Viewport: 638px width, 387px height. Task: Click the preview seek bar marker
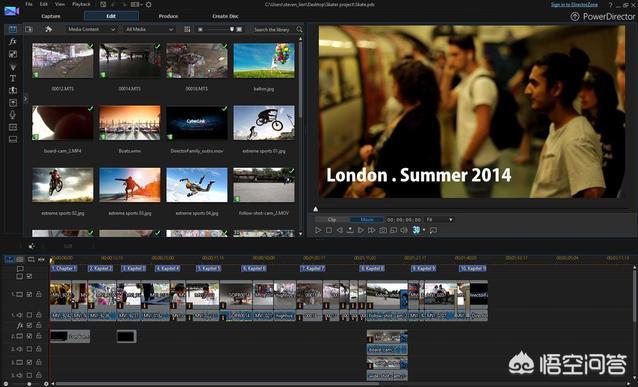pos(315,209)
